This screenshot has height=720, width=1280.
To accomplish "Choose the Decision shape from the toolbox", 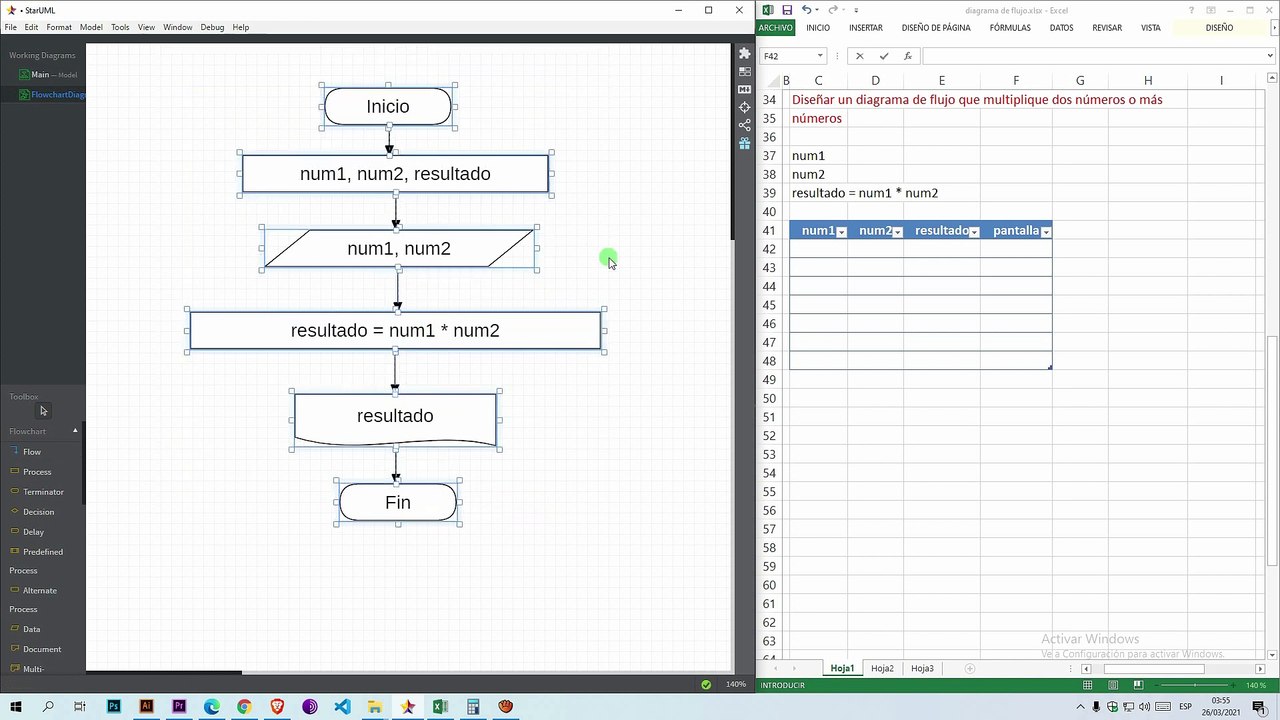I will (38, 512).
